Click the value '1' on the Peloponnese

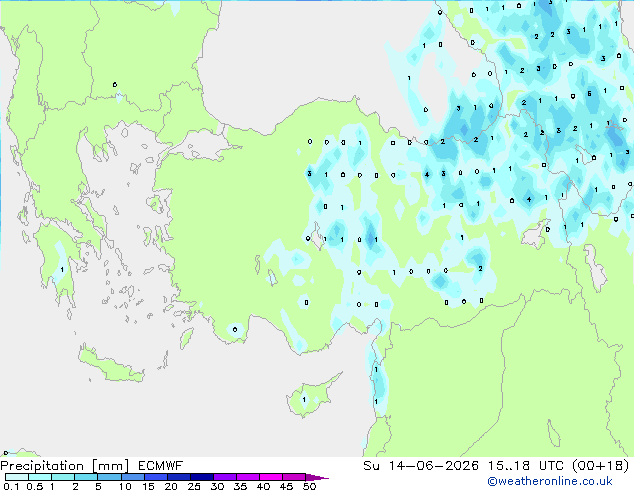[62, 270]
